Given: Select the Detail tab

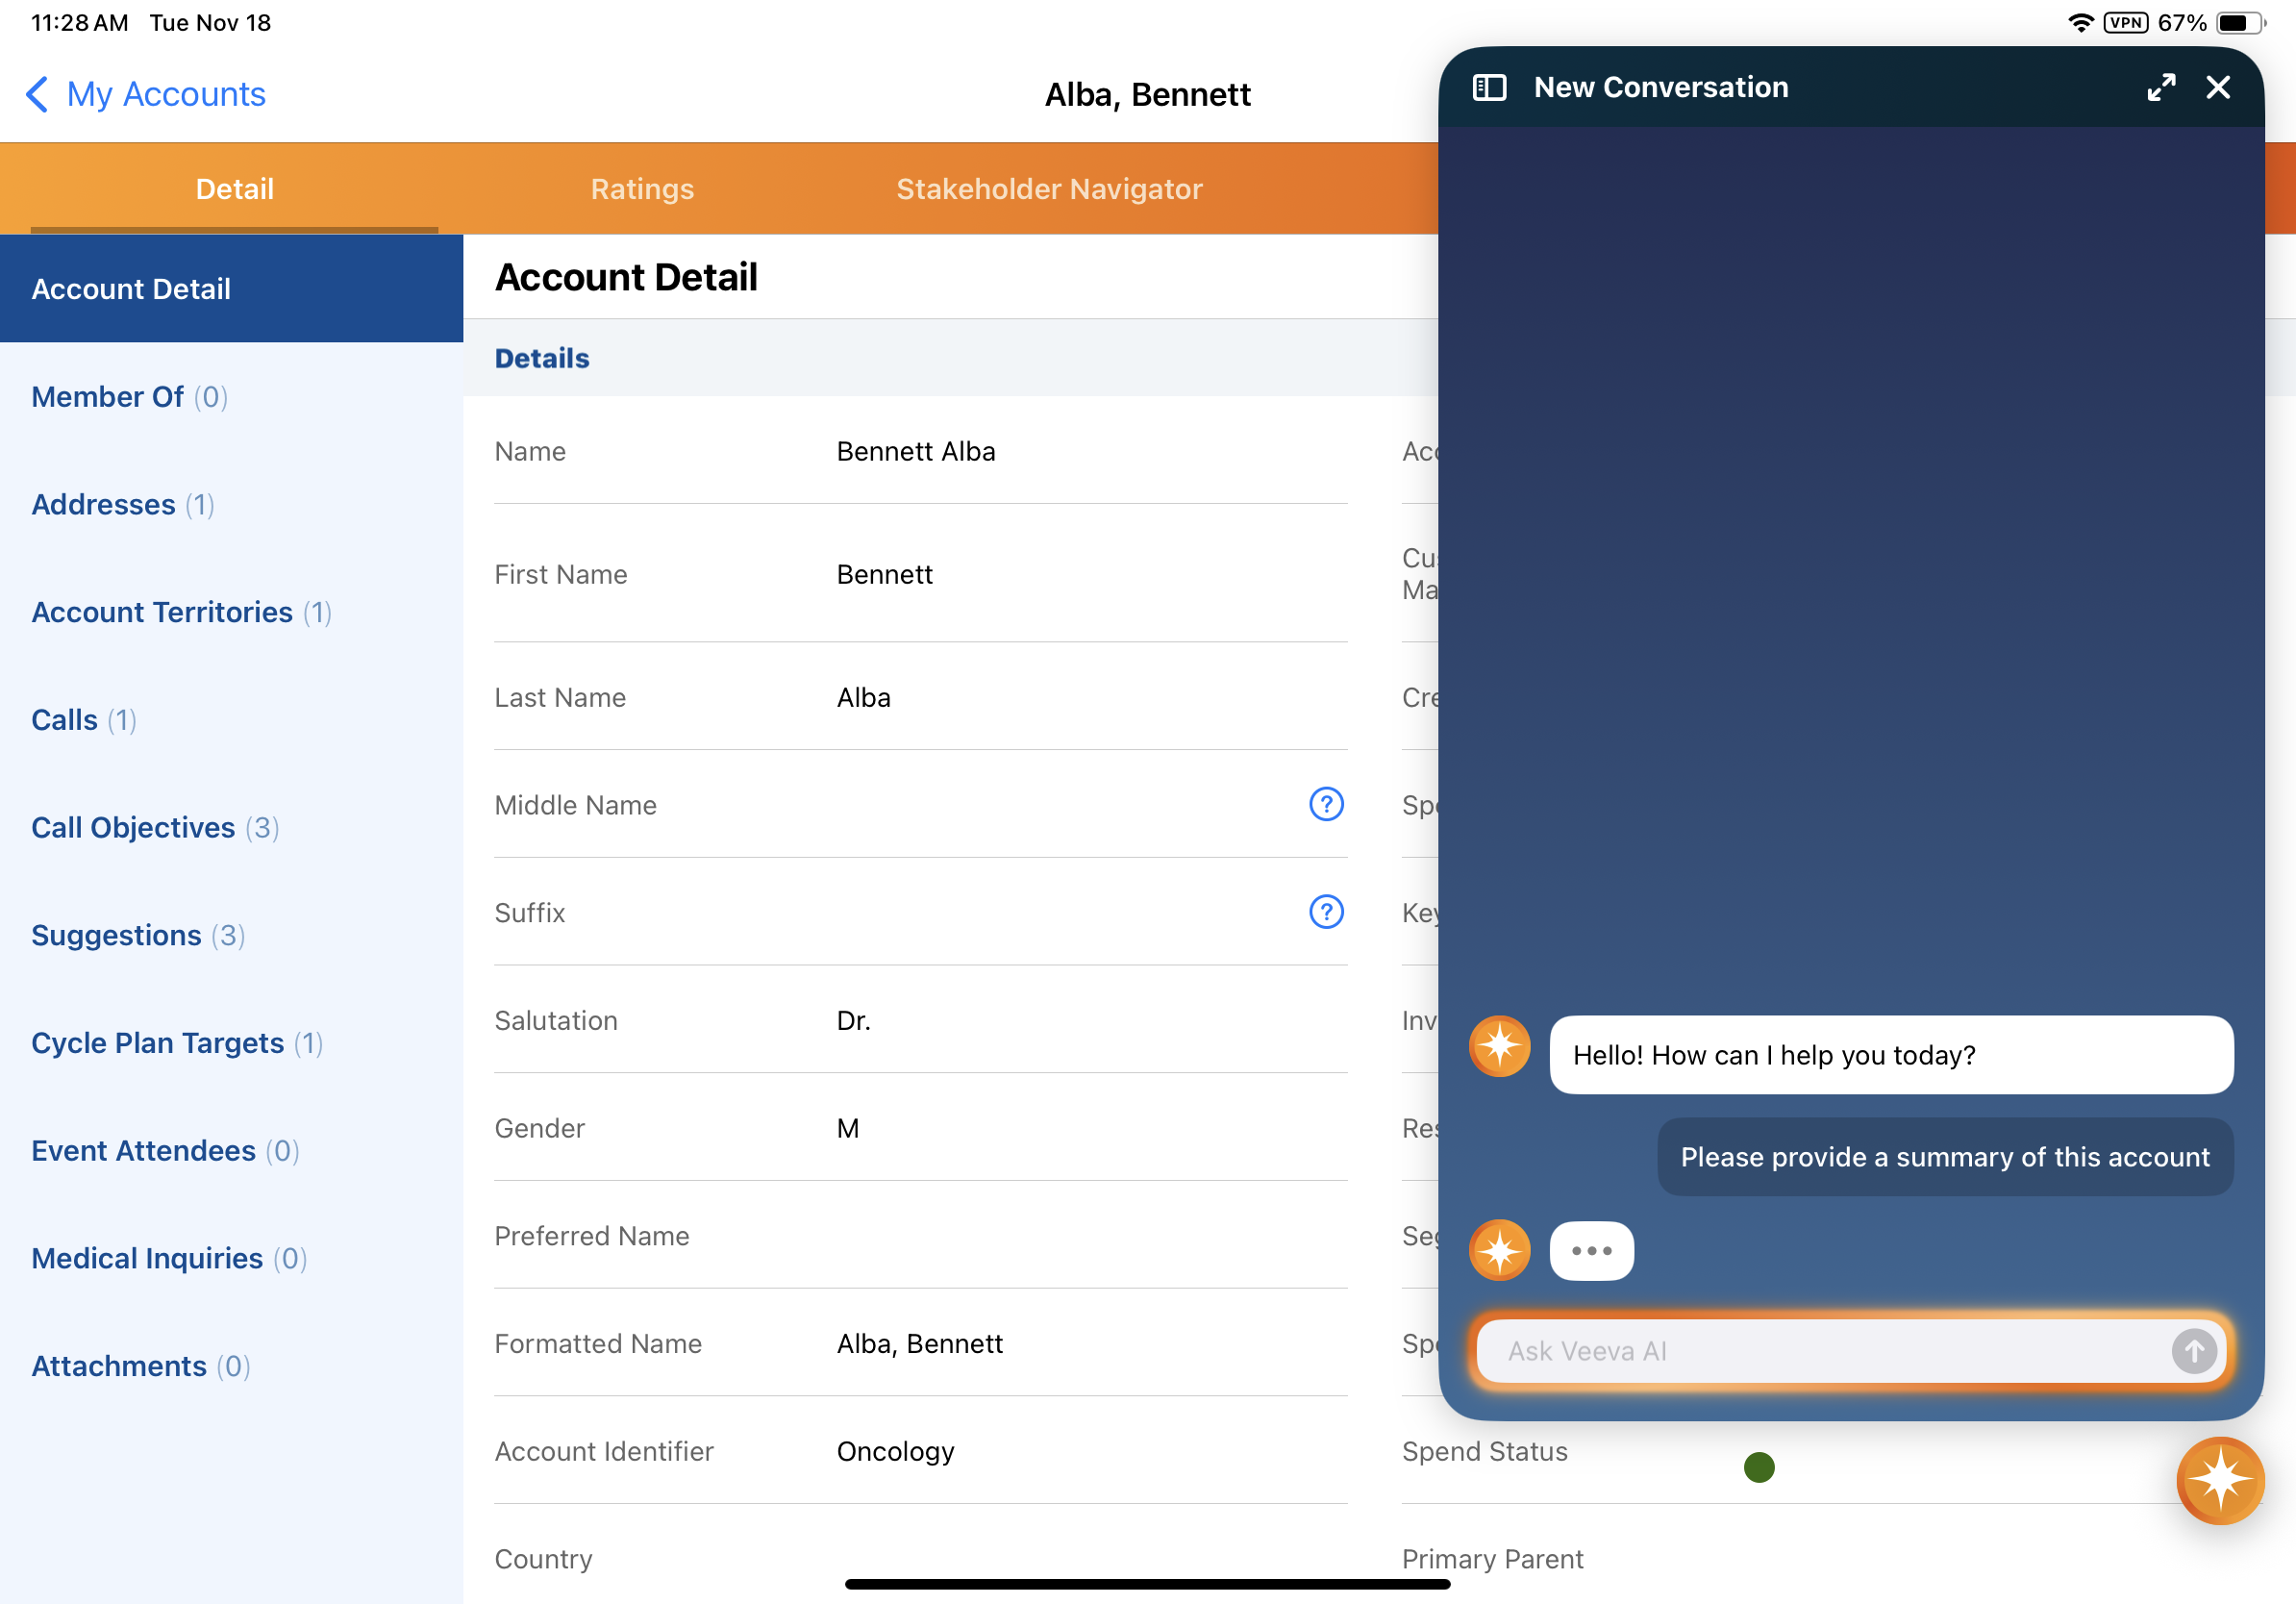Looking at the screenshot, I should point(234,189).
